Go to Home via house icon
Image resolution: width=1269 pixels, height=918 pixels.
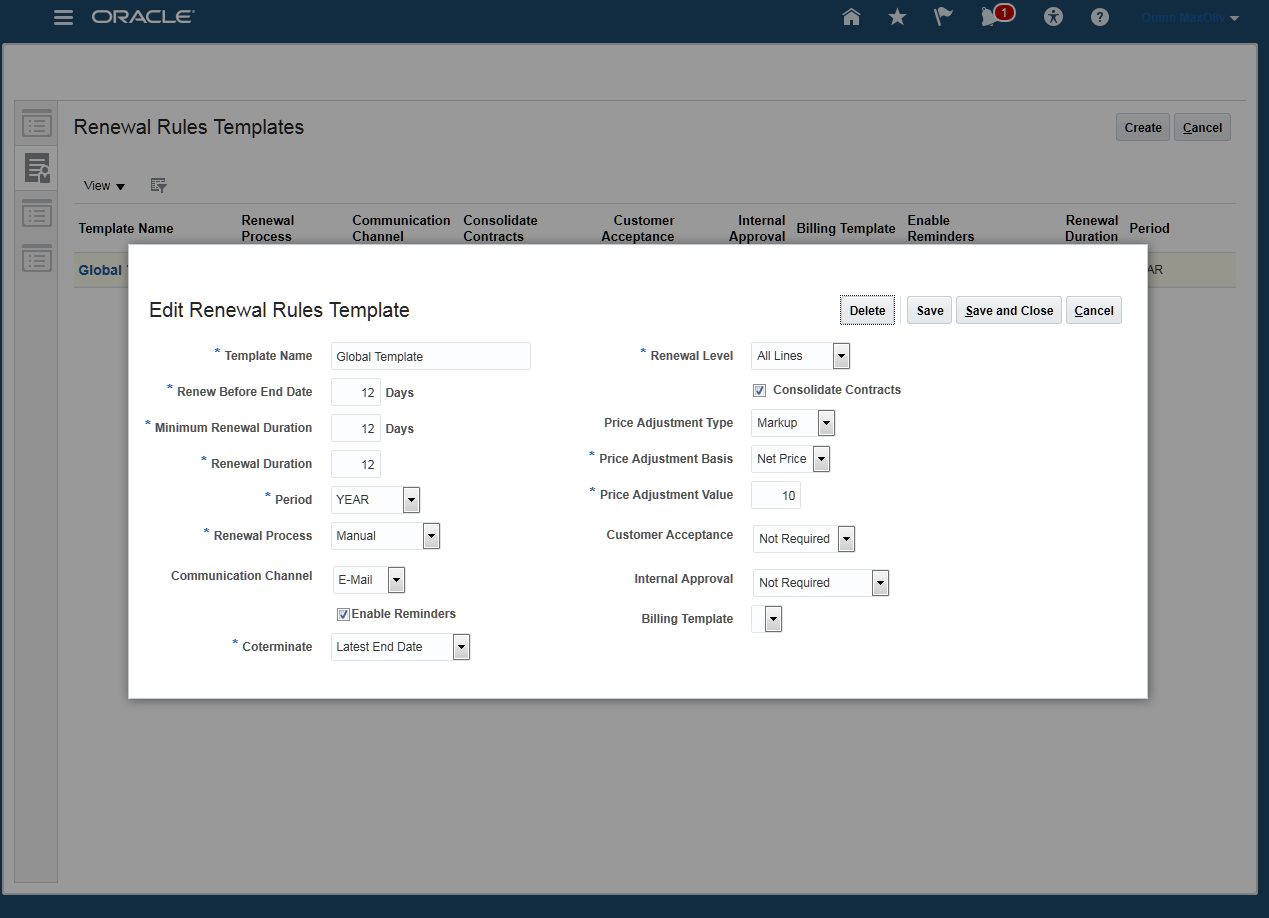point(851,17)
